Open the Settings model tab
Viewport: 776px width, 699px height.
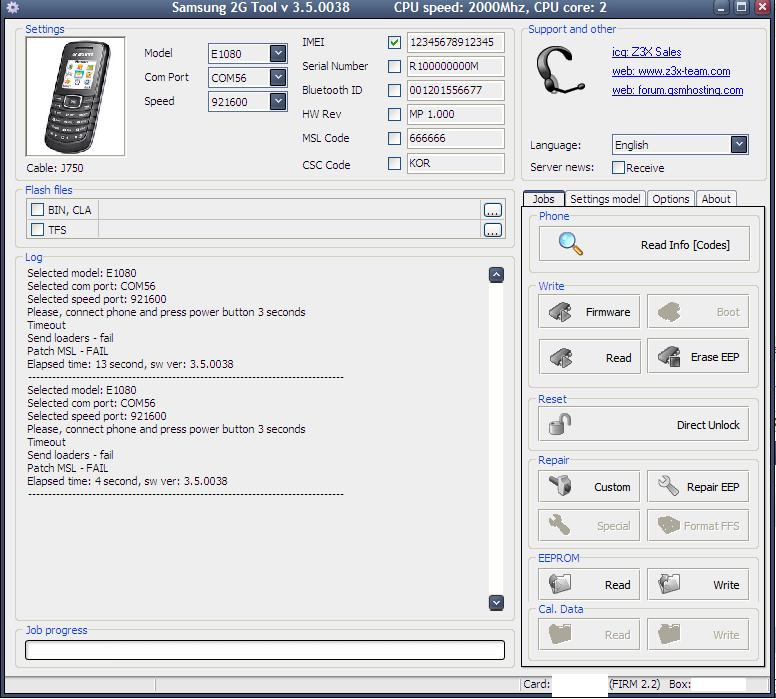[605, 199]
